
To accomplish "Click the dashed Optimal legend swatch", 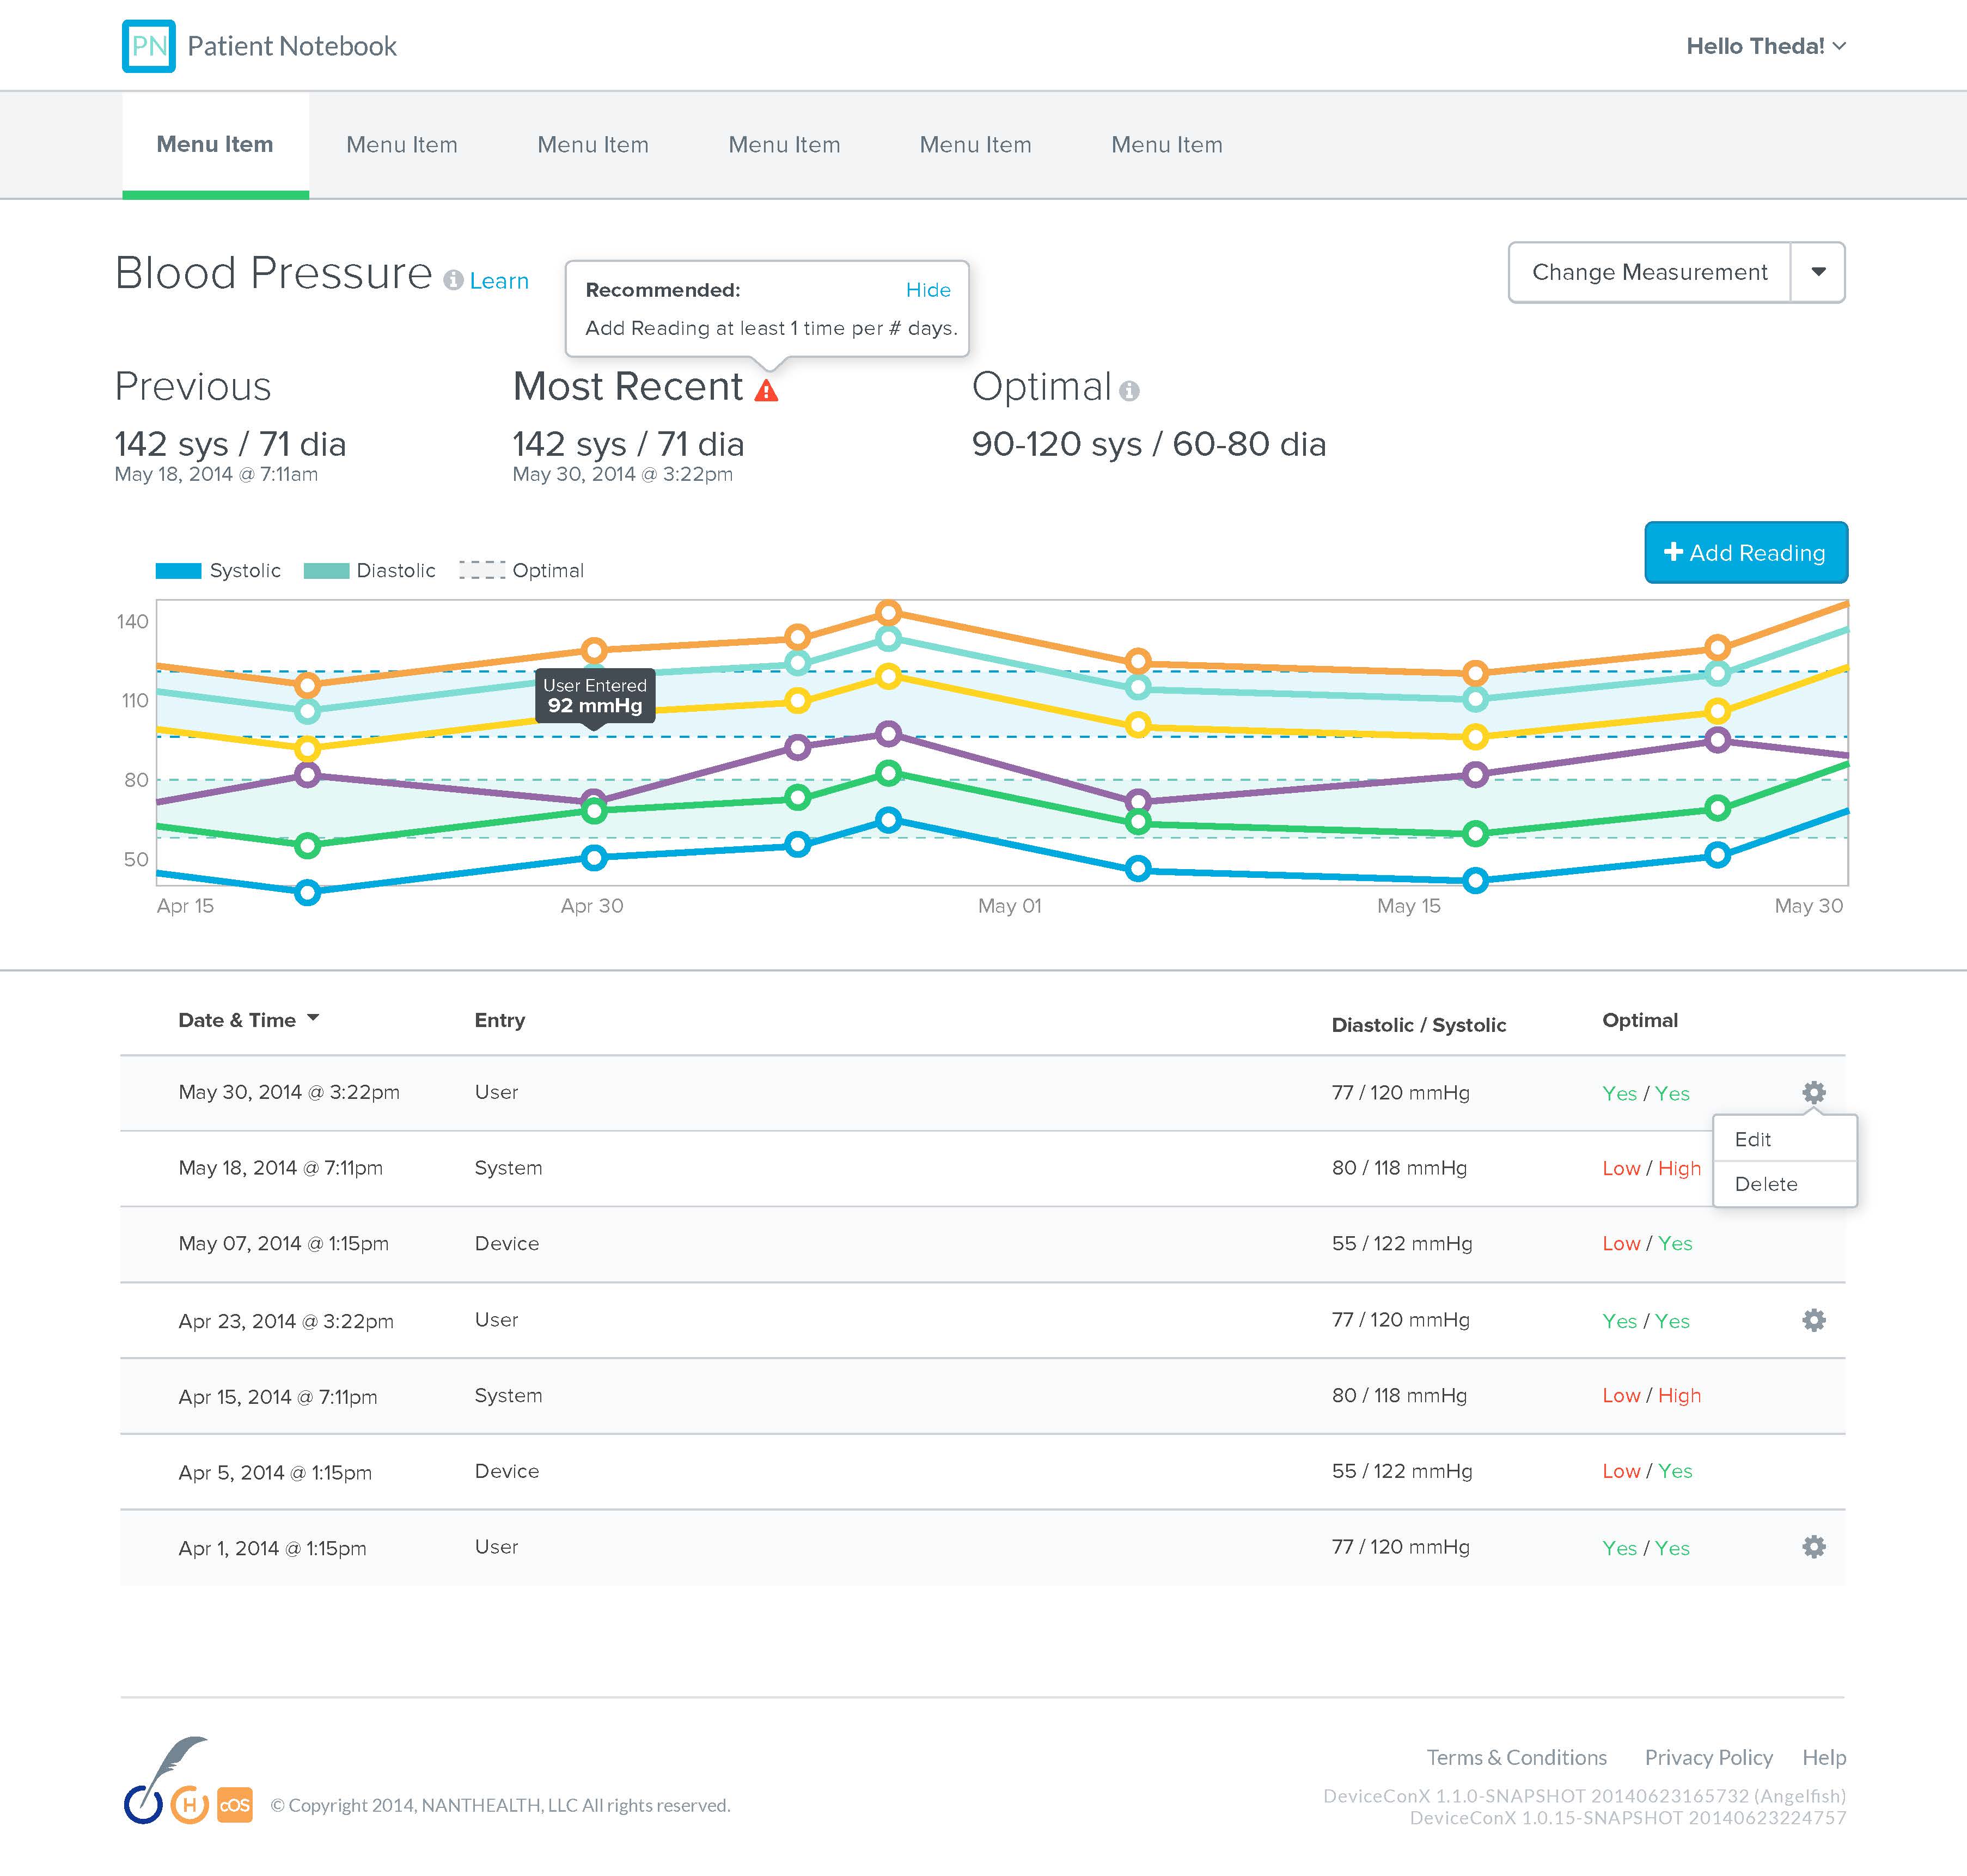I will click(x=482, y=570).
